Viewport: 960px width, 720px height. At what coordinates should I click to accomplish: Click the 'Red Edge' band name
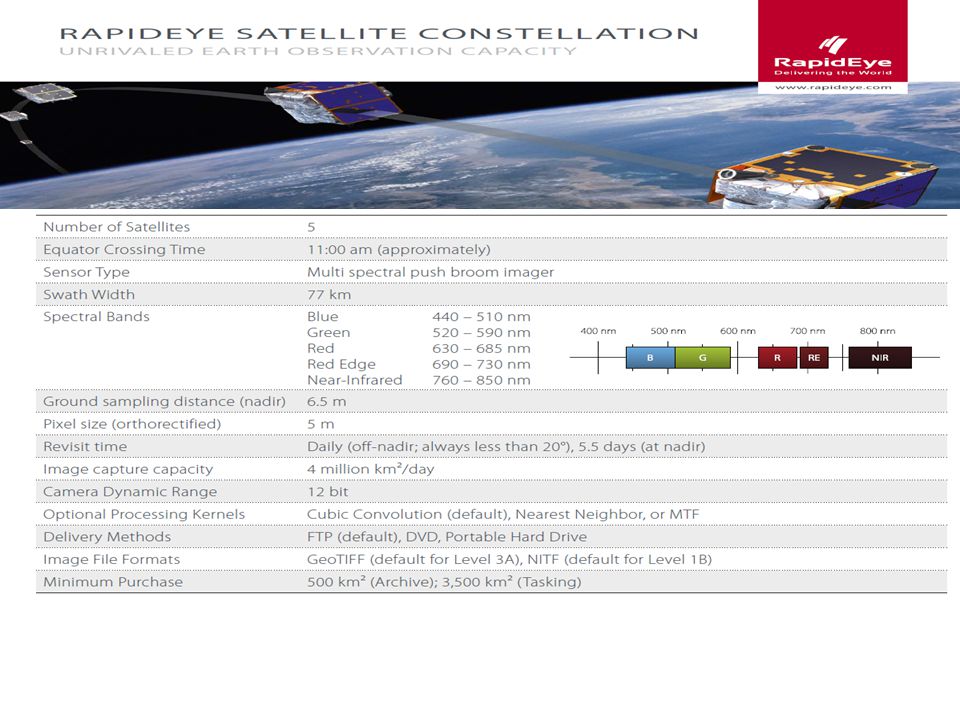click(x=341, y=364)
